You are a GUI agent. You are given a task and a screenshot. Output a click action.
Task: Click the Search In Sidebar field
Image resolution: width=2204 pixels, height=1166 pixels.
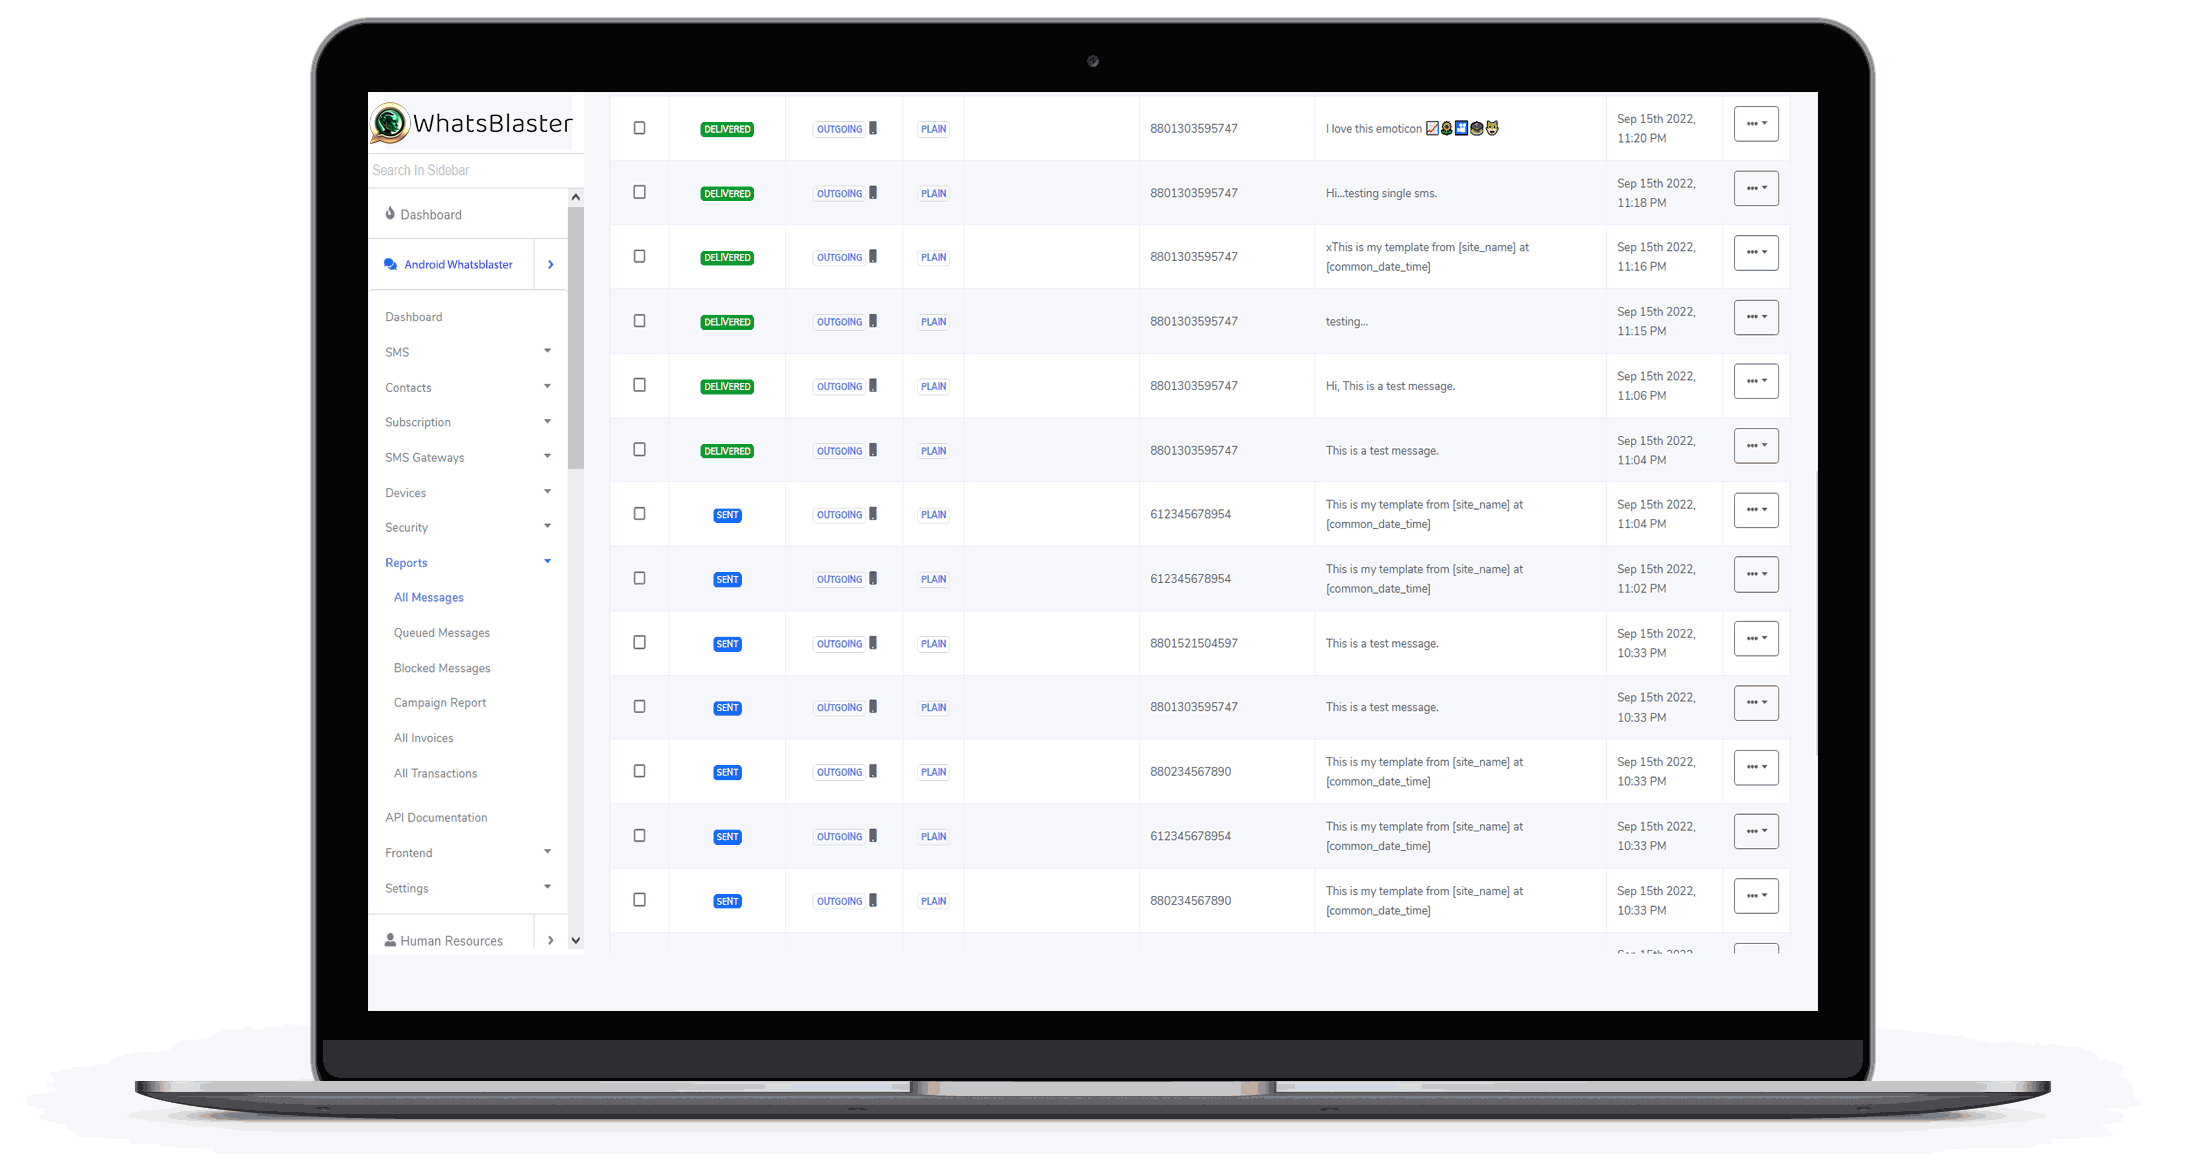coord(466,170)
